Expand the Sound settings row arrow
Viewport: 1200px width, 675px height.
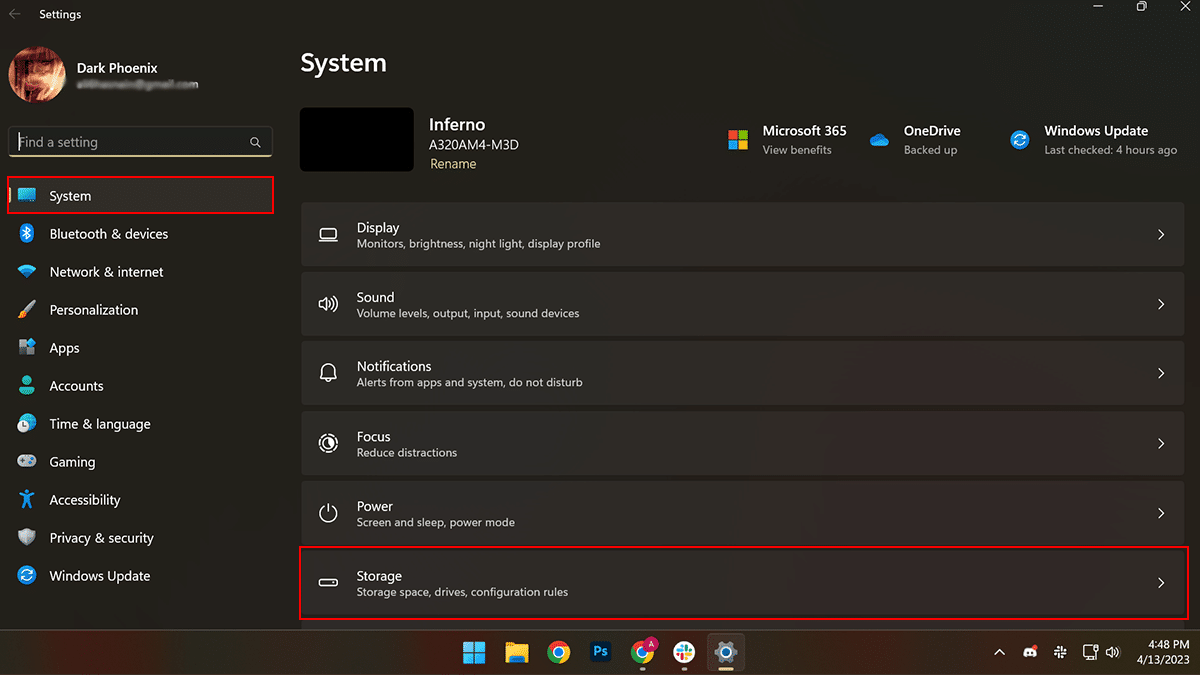pyautogui.click(x=1161, y=304)
